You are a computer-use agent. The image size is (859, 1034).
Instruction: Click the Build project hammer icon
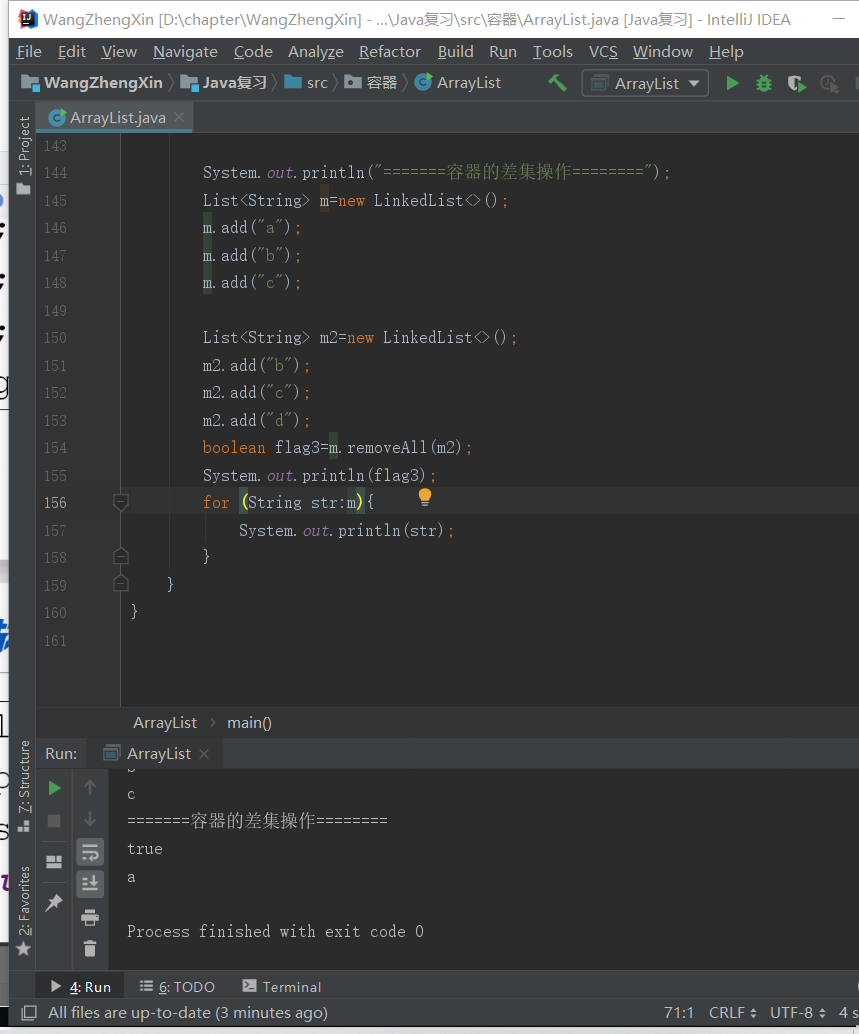coord(557,83)
